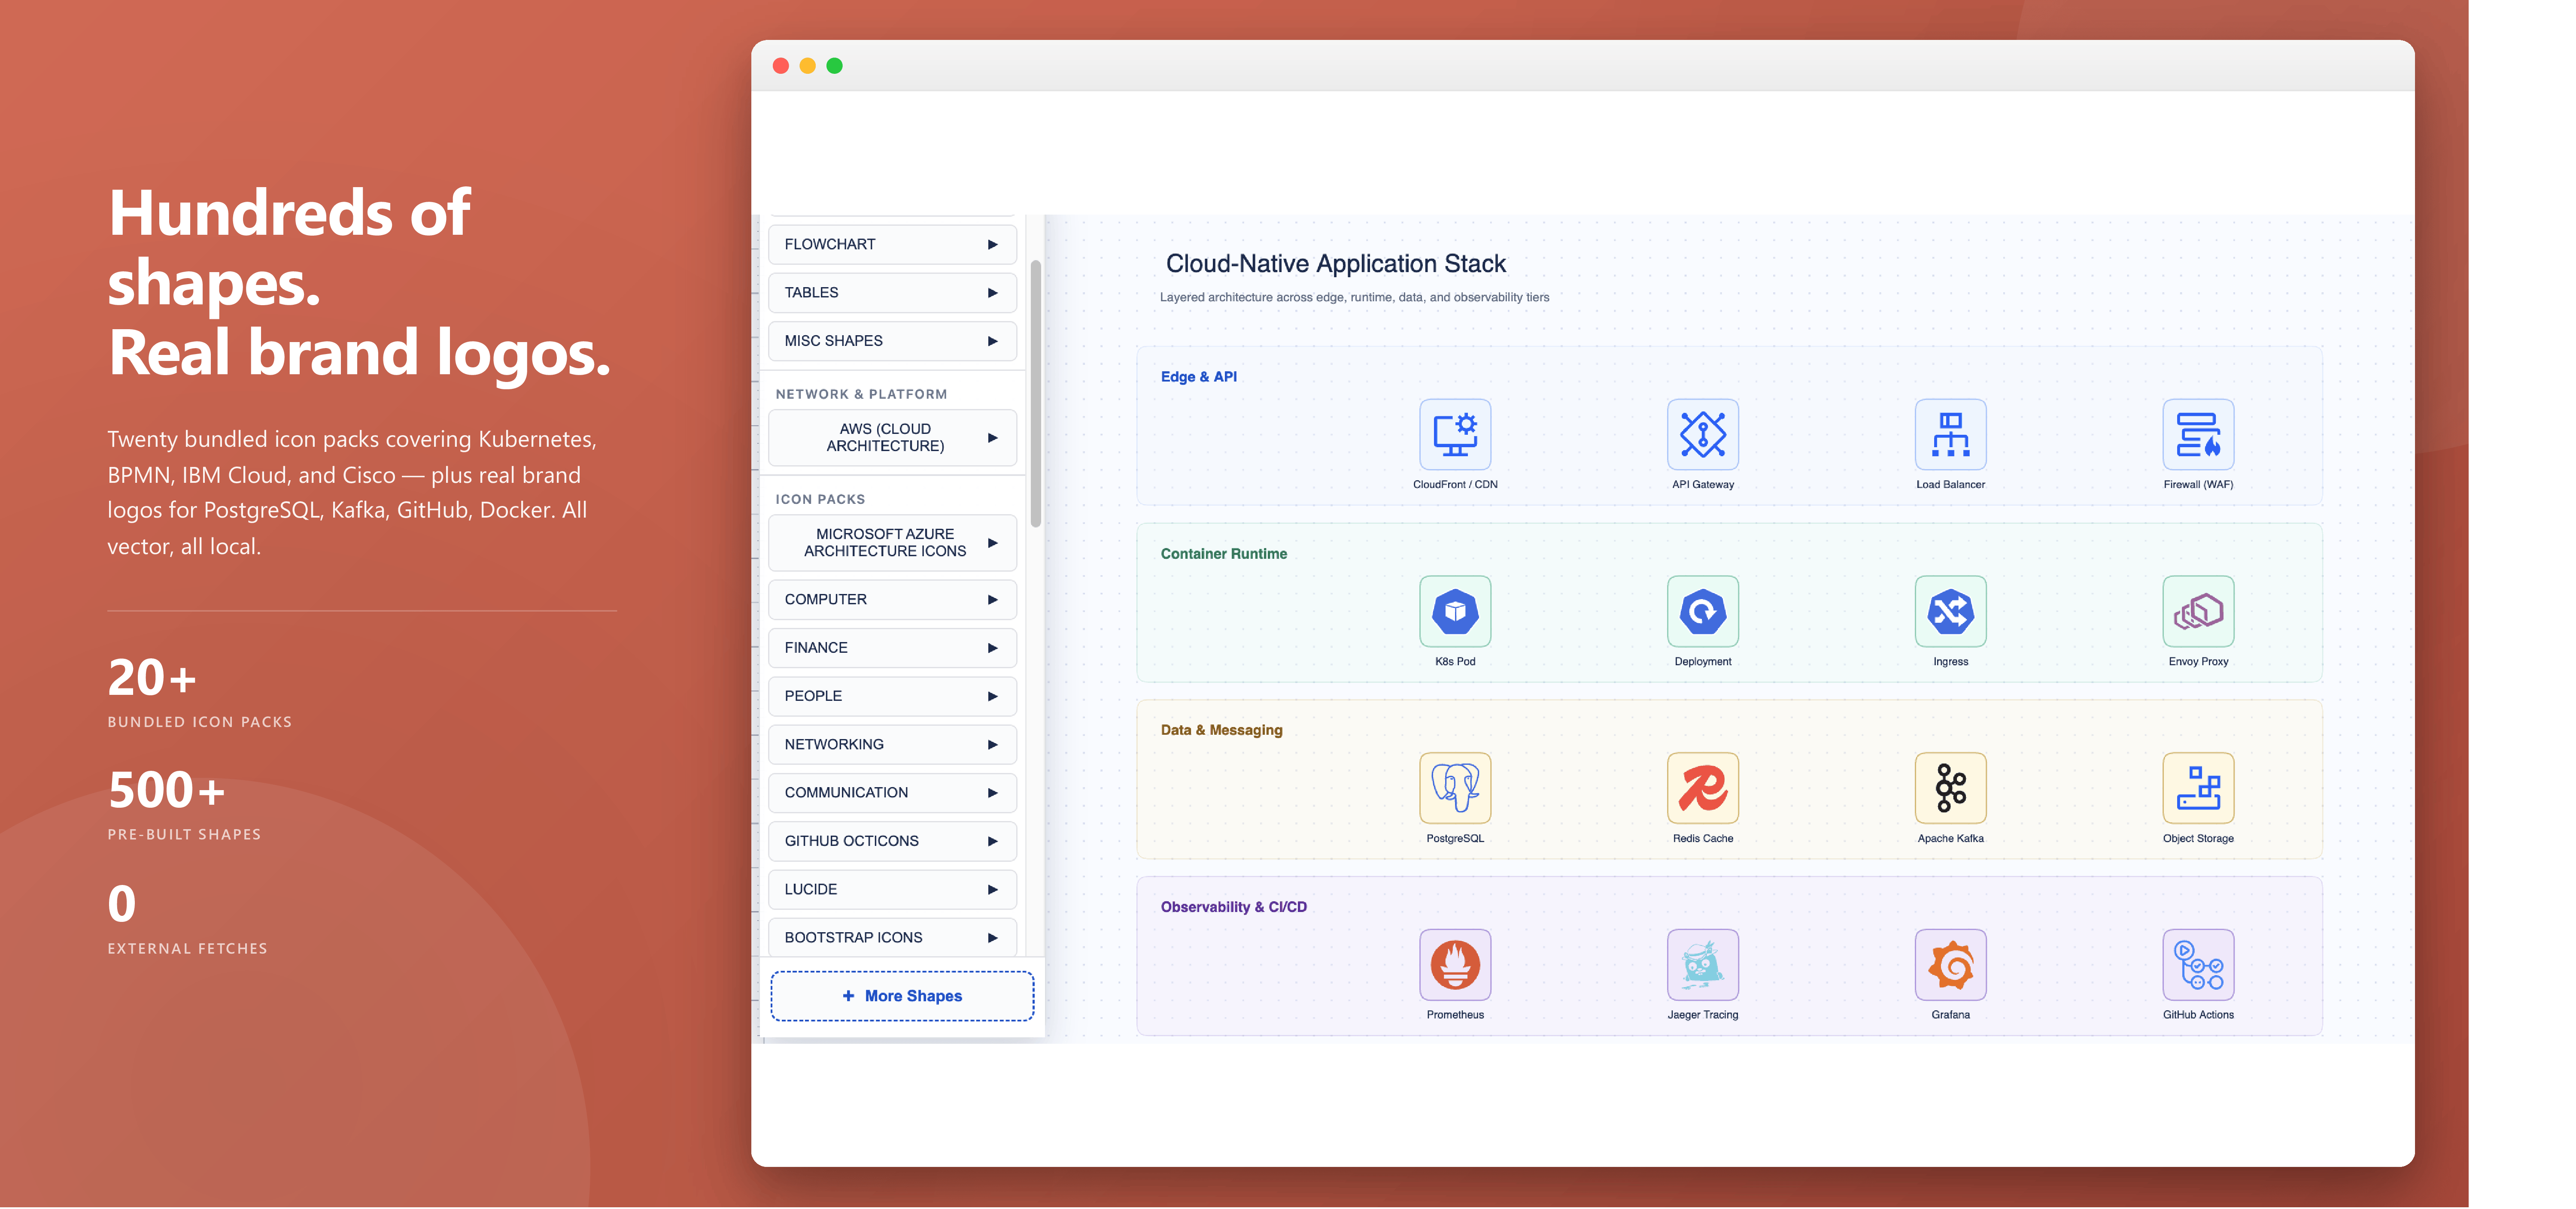Open the More Shapes dialog
This screenshot has width=2576, height=1209.
coord(902,996)
